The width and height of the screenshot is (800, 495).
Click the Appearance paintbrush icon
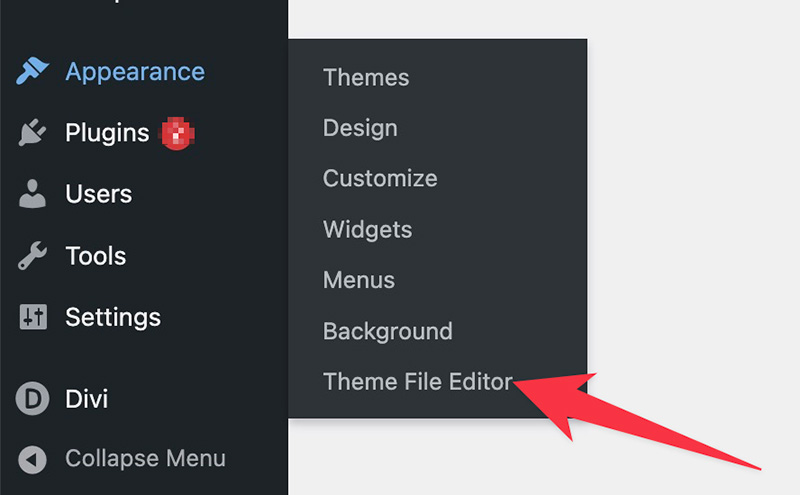32,71
